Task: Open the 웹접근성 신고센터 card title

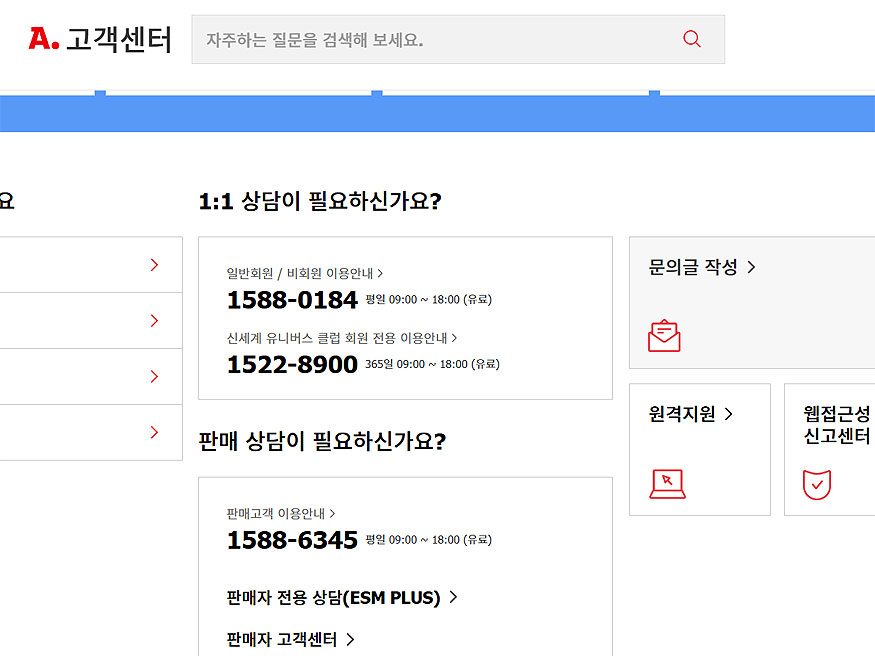Action: tap(837, 425)
